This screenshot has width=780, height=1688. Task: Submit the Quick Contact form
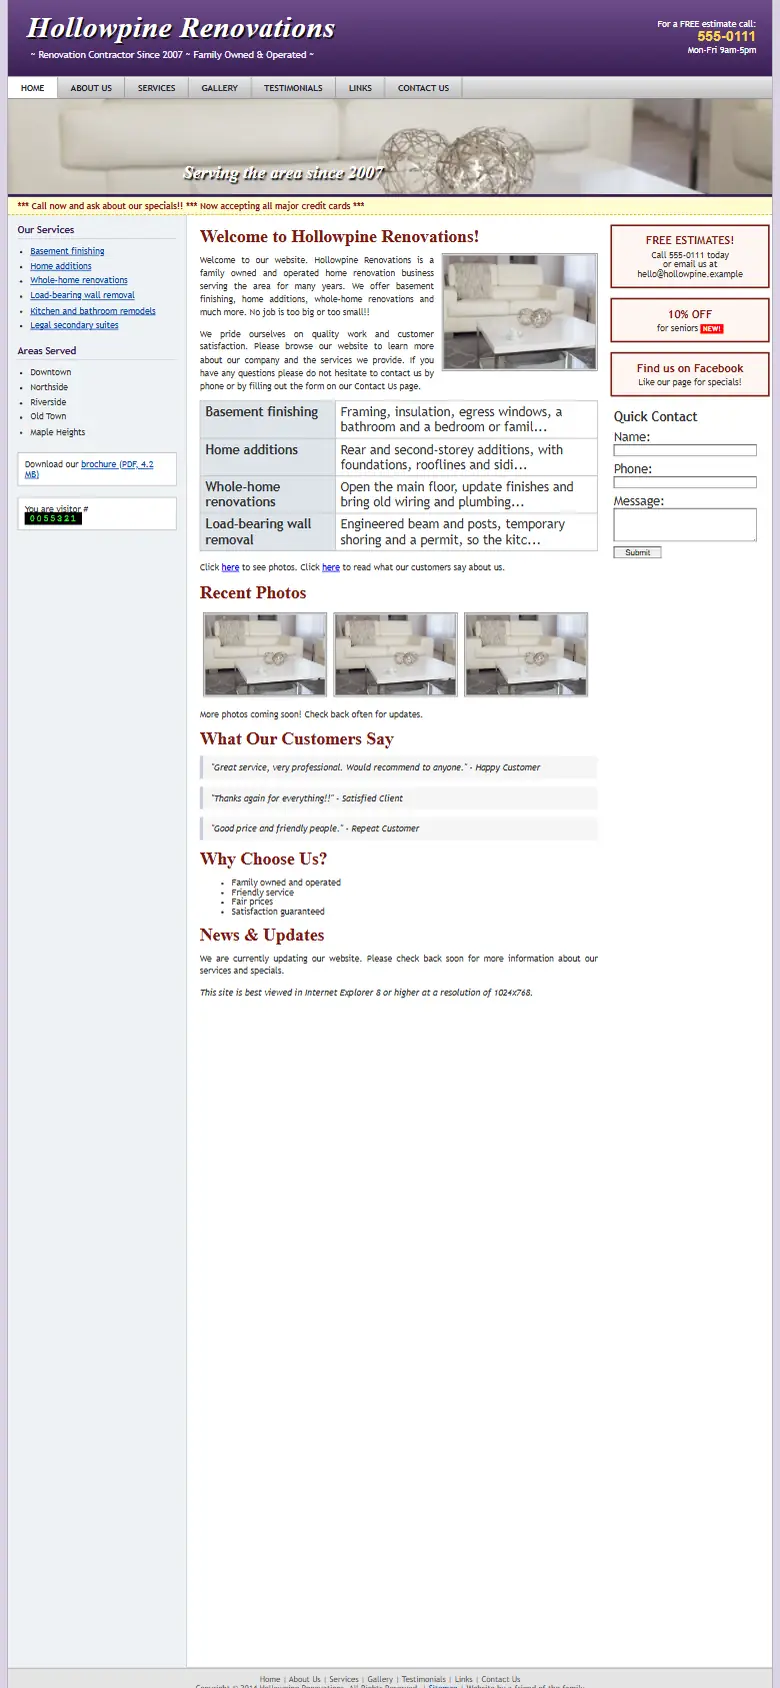coord(637,552)
